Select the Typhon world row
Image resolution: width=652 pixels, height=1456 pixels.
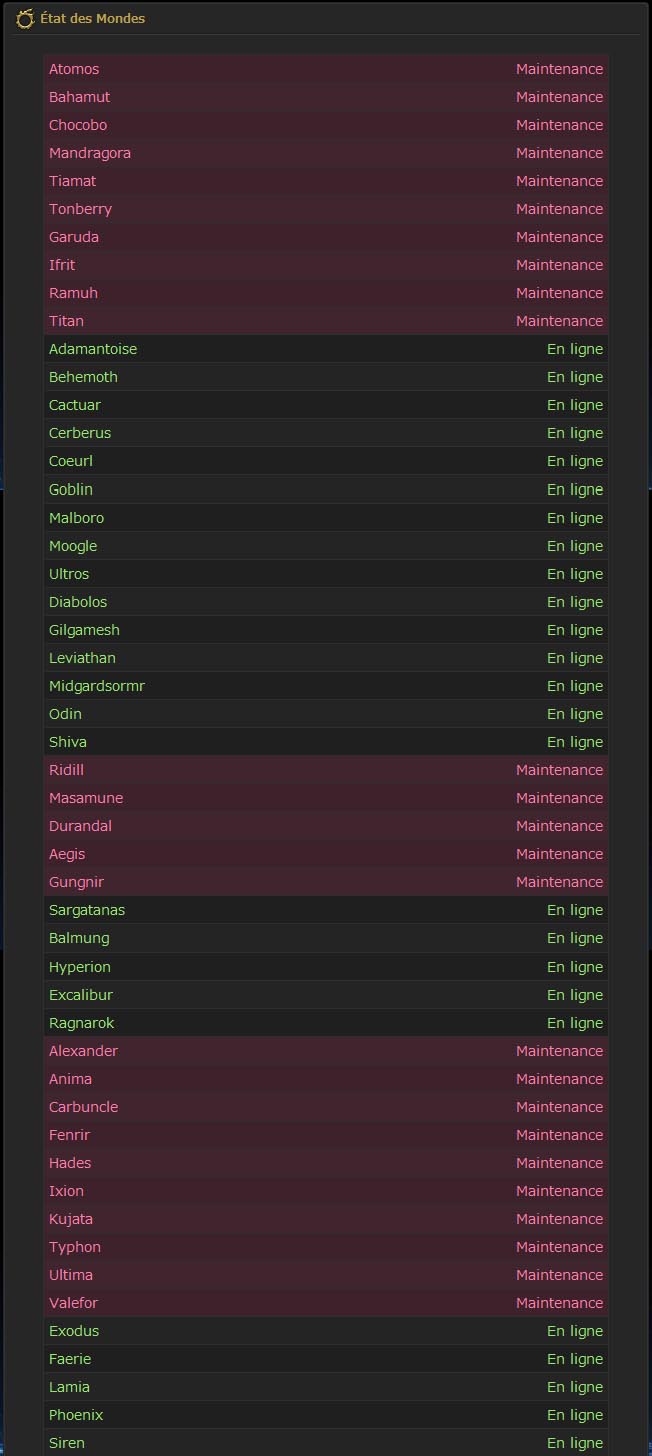pos(326,1247)
